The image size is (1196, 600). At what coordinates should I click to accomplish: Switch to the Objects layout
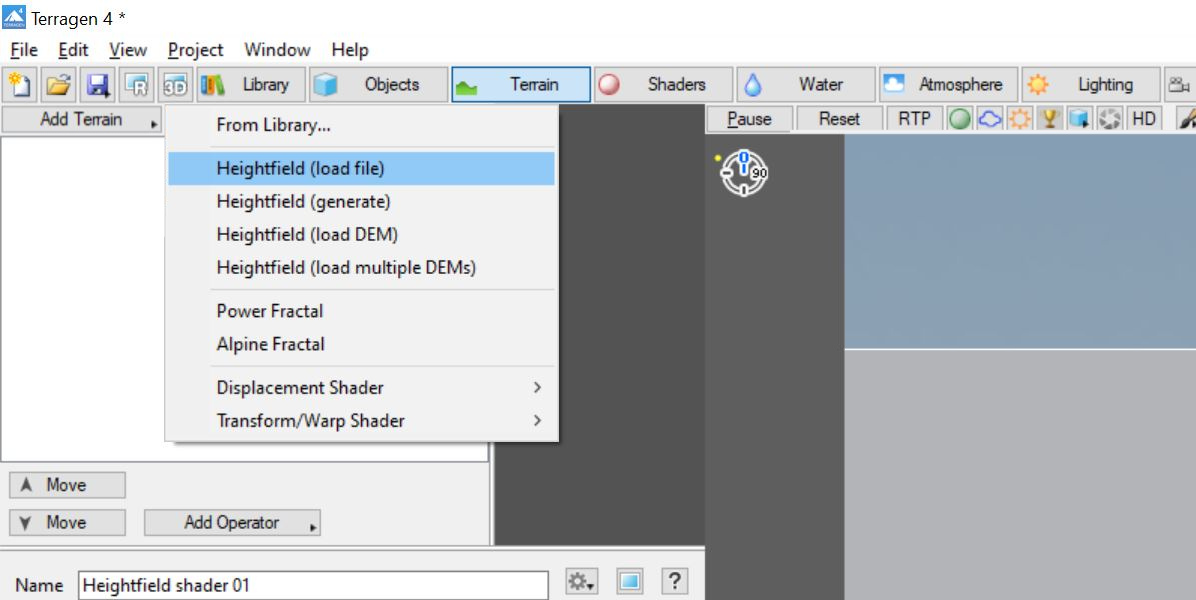[378, 85]
